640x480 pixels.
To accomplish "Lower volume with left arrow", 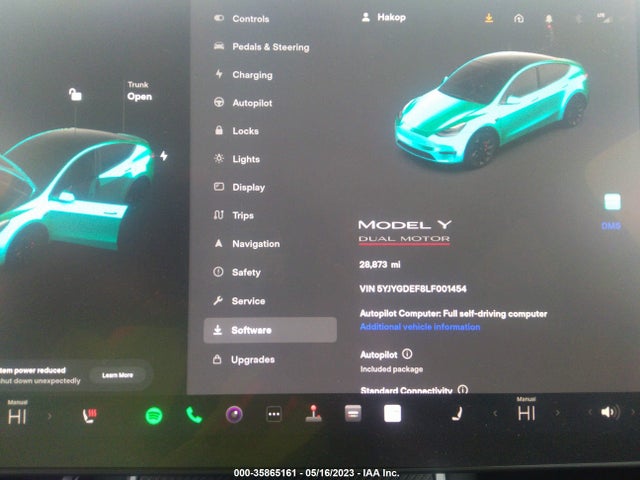I will [x=590, y=412].
